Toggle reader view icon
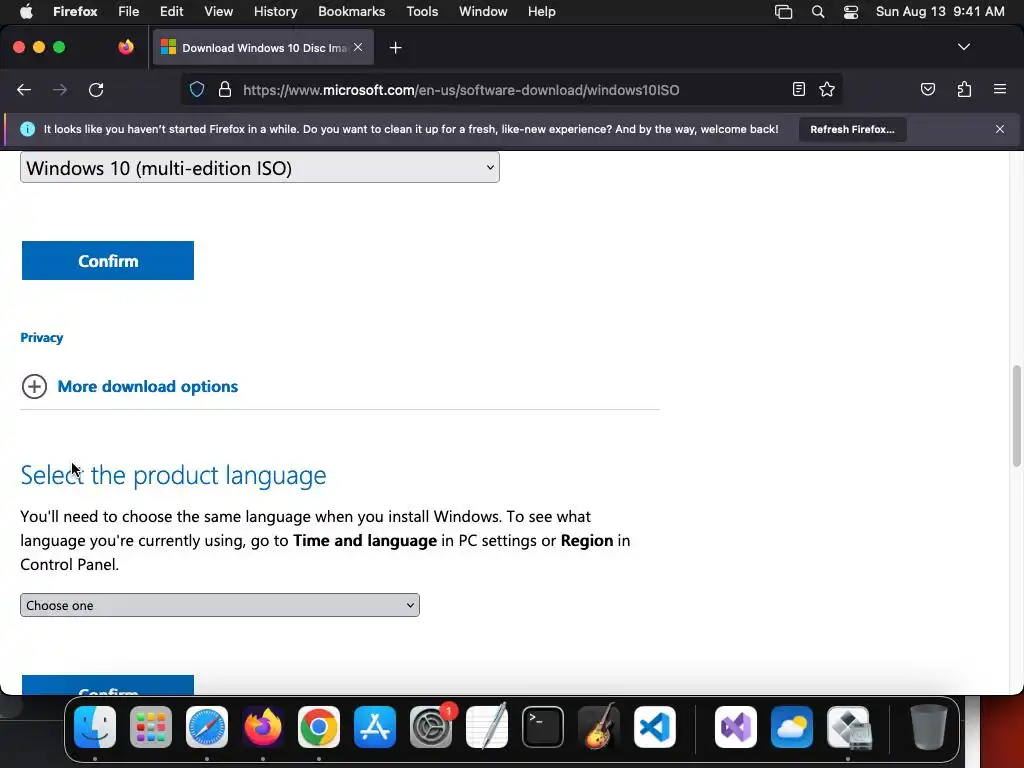Viewport: 1024px width, 768px height. (x=799, y=89)
